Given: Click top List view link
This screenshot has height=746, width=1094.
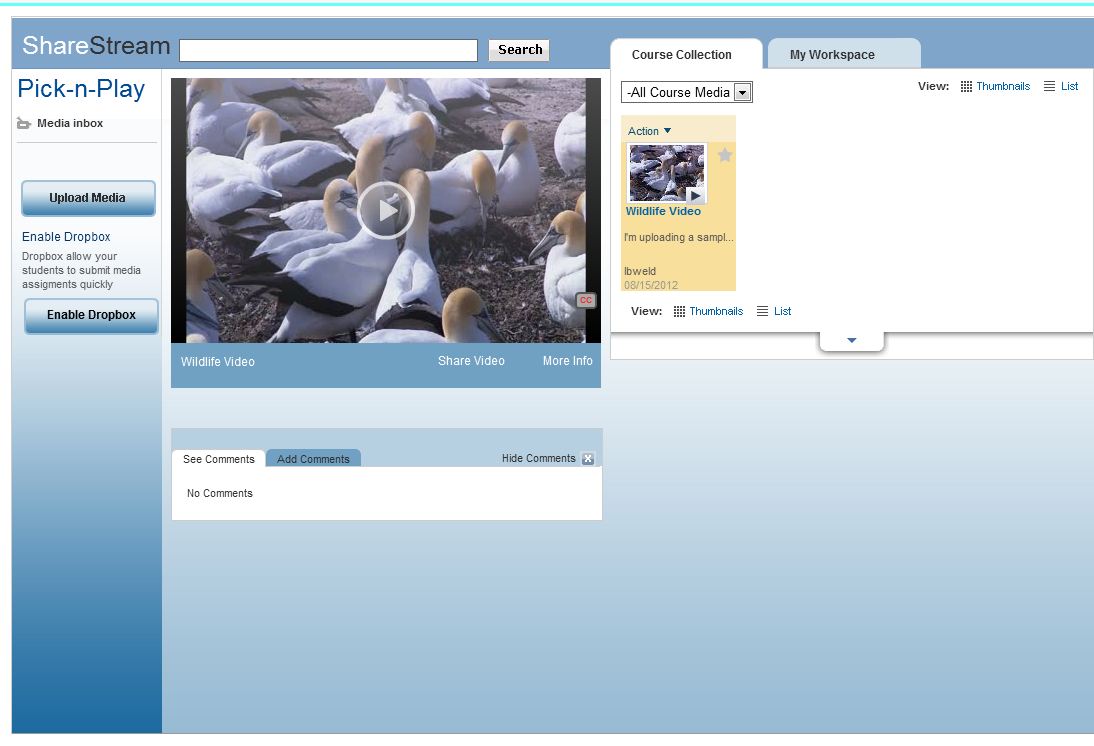Looking at the screenshot, I should click(1070, 87).
